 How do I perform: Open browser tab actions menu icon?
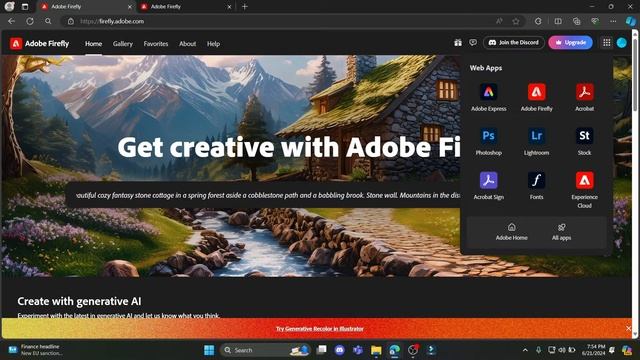point(25,7)
